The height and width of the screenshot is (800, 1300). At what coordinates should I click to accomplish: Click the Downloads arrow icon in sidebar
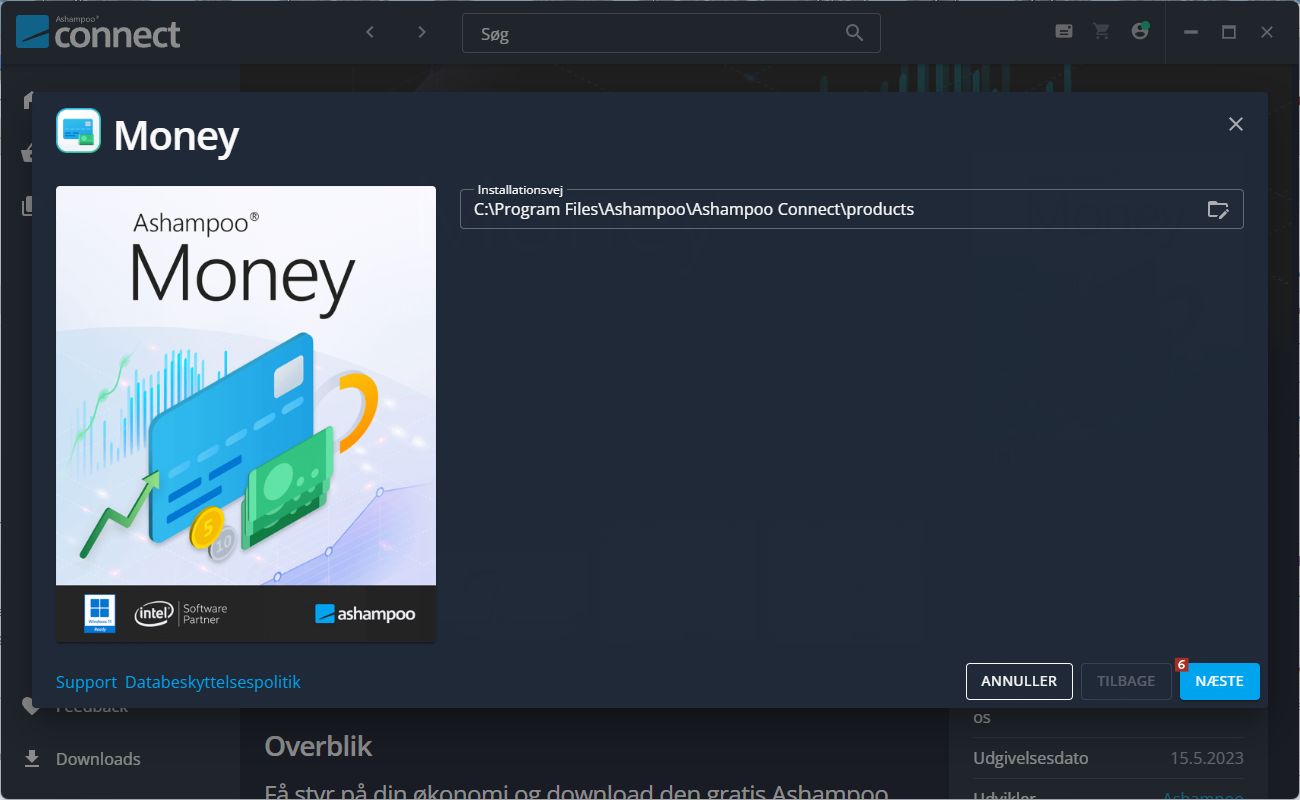pos(32,758)
